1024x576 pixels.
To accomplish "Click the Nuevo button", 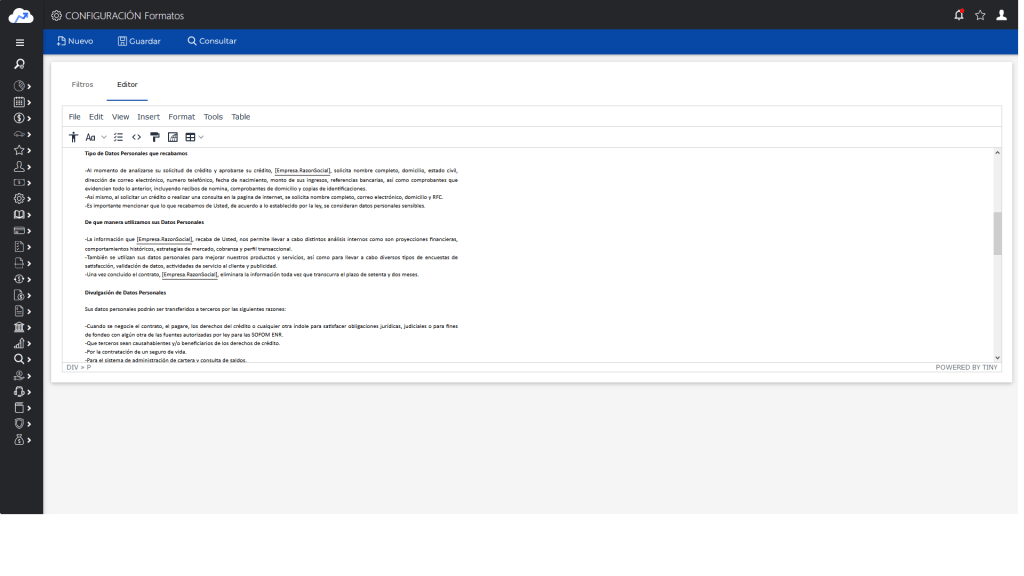I will pos(75,41).
